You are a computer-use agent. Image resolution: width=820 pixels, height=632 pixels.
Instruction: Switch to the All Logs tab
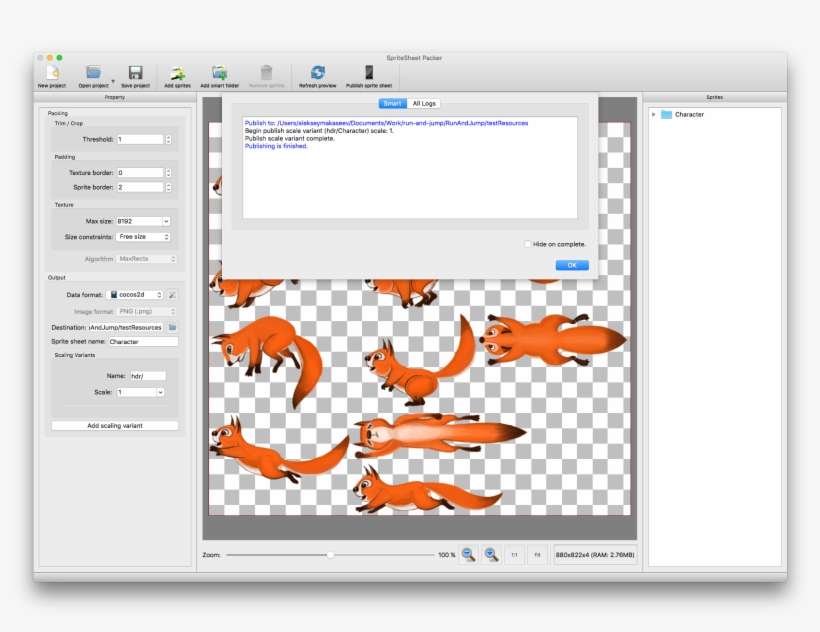(424, 104)
